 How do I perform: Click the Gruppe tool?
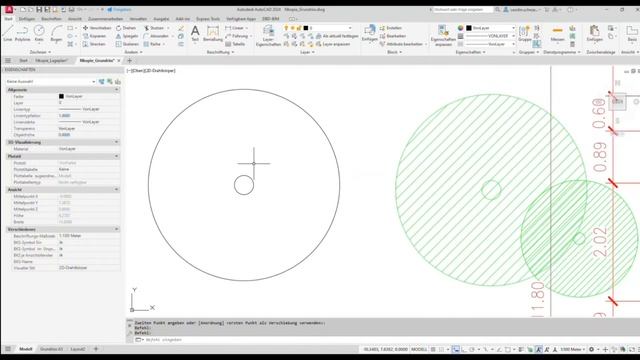click(524, 33)
